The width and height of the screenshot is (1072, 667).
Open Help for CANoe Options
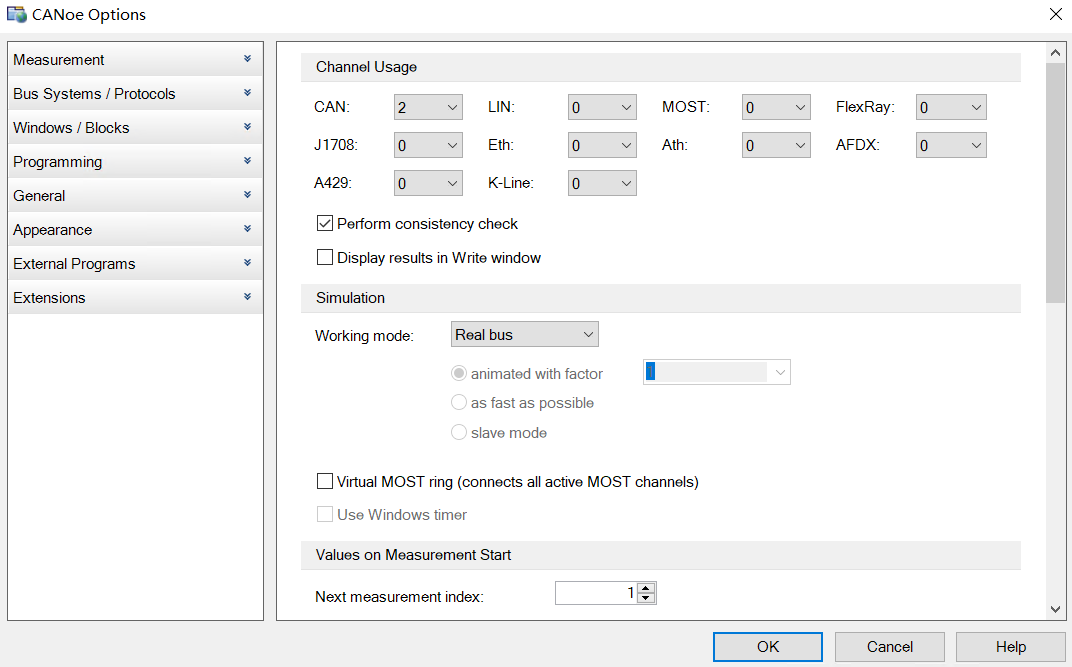pyautogui.click(x=1010, y=646)
